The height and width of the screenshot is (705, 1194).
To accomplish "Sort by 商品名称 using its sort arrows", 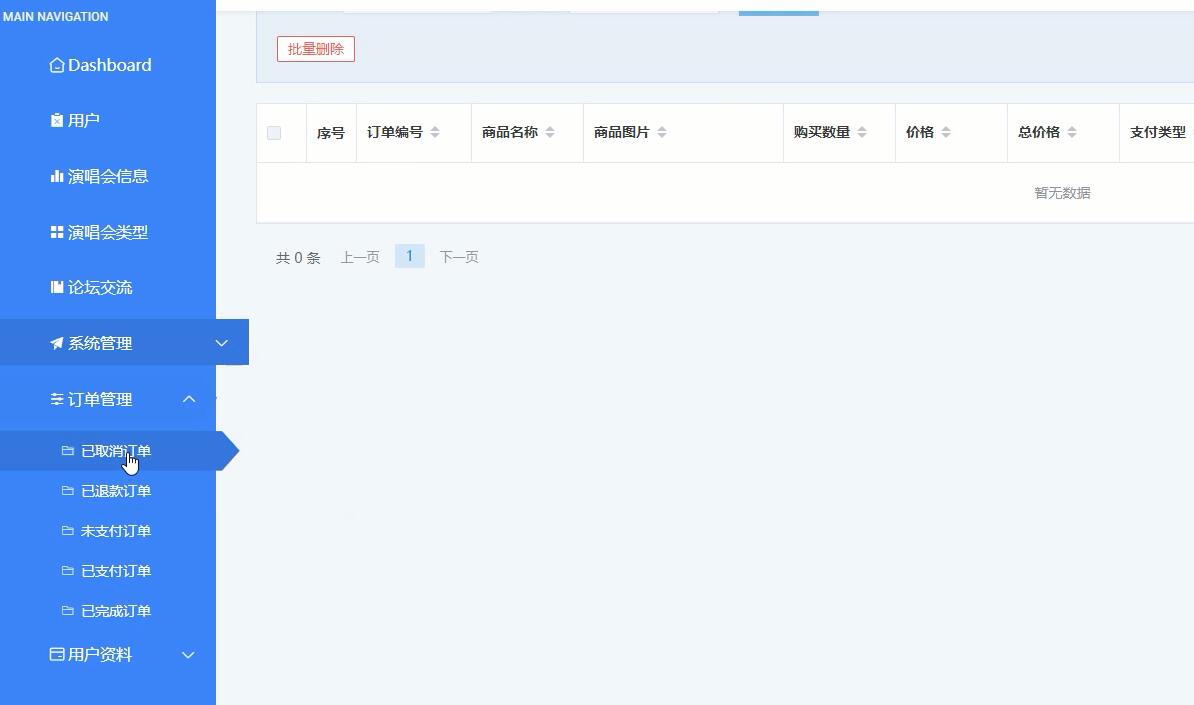I will point(550,132).
